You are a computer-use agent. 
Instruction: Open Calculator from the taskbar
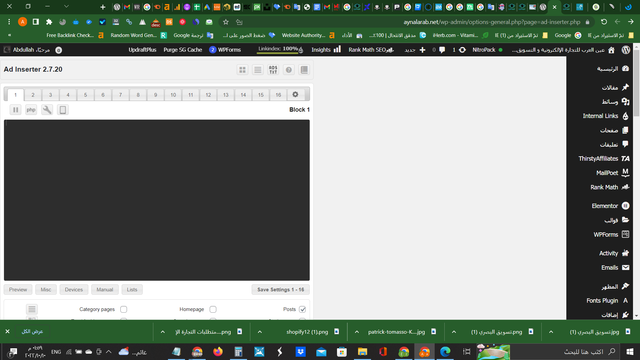238,352
